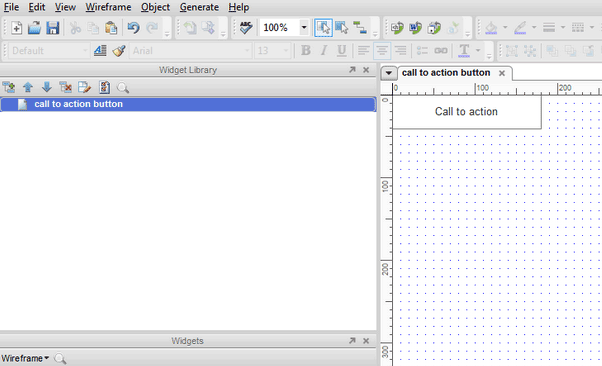This screenshot has height=366, width=602.
Task: Click the line color pen icon
Action: 520,28
